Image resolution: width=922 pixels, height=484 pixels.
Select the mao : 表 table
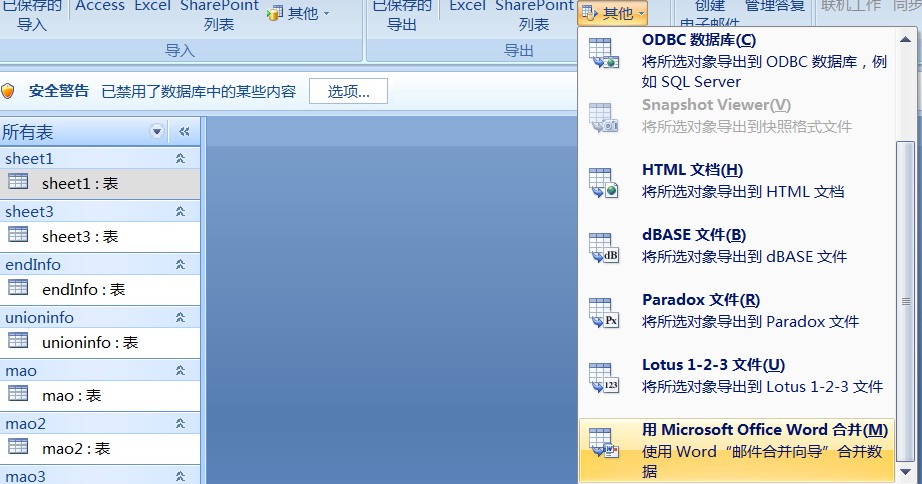click(100, 395)
